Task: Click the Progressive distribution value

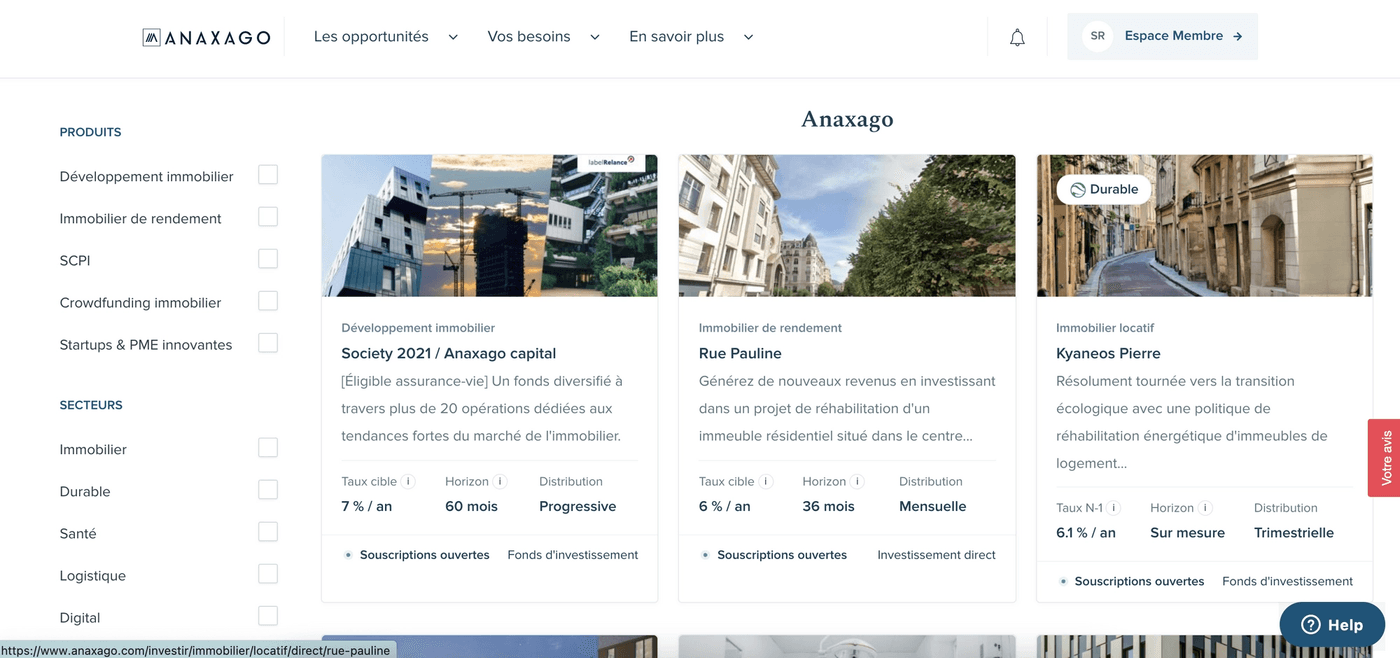Action: pyautogui.click(x=577, y=506)
